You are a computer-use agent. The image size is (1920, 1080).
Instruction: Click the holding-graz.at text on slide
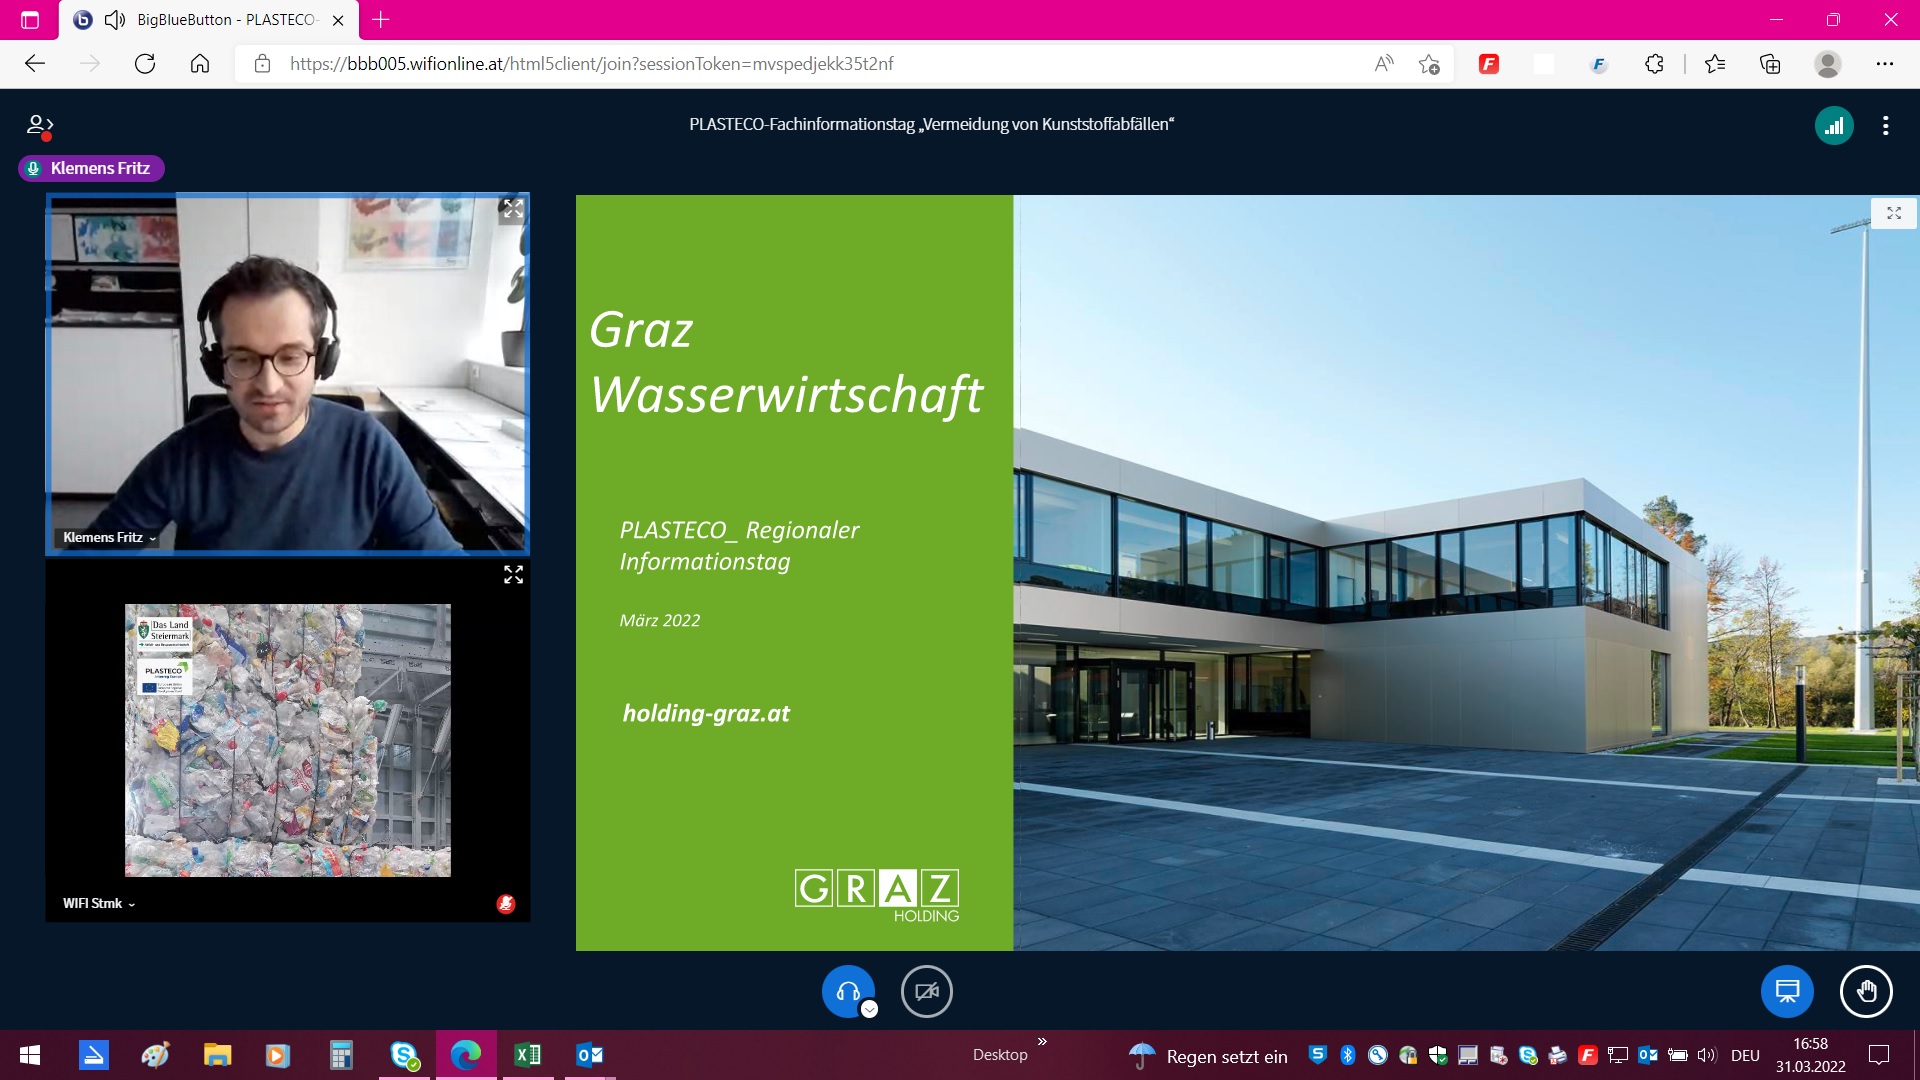706,713
